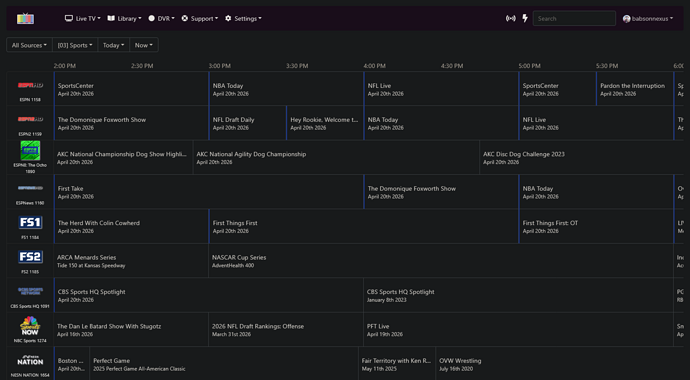
Task: Open PFT Live on NBC Sports
Action: click(518, 329)
